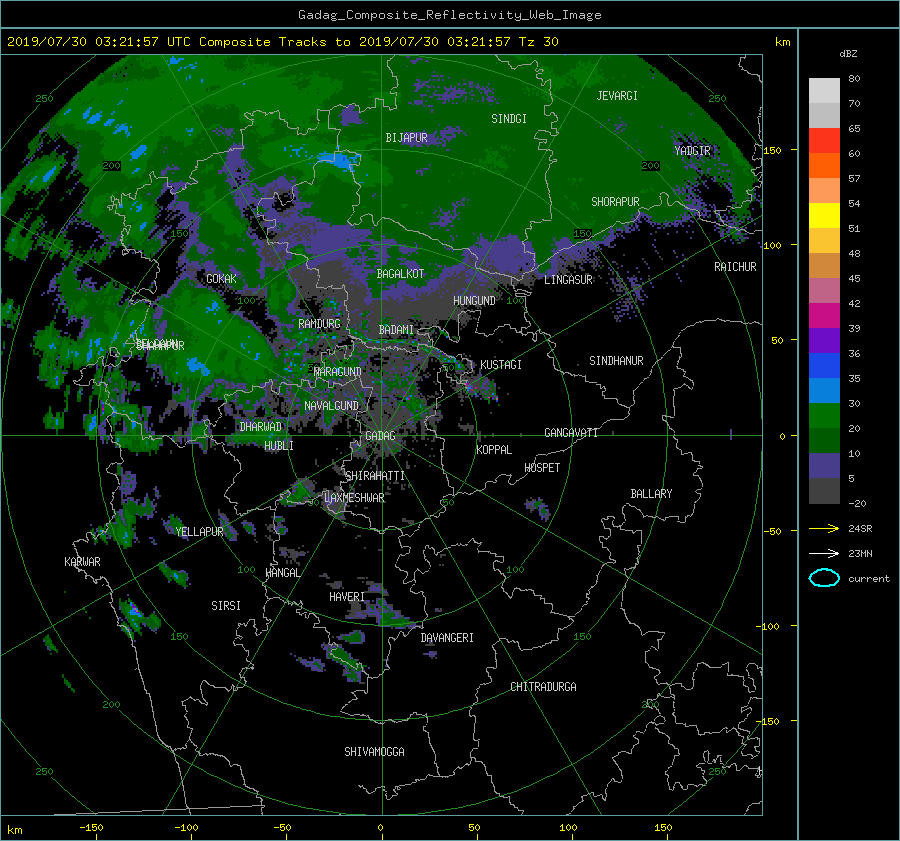
Task: Click the DAVANGERI place name
Action: tap(447, 638)
